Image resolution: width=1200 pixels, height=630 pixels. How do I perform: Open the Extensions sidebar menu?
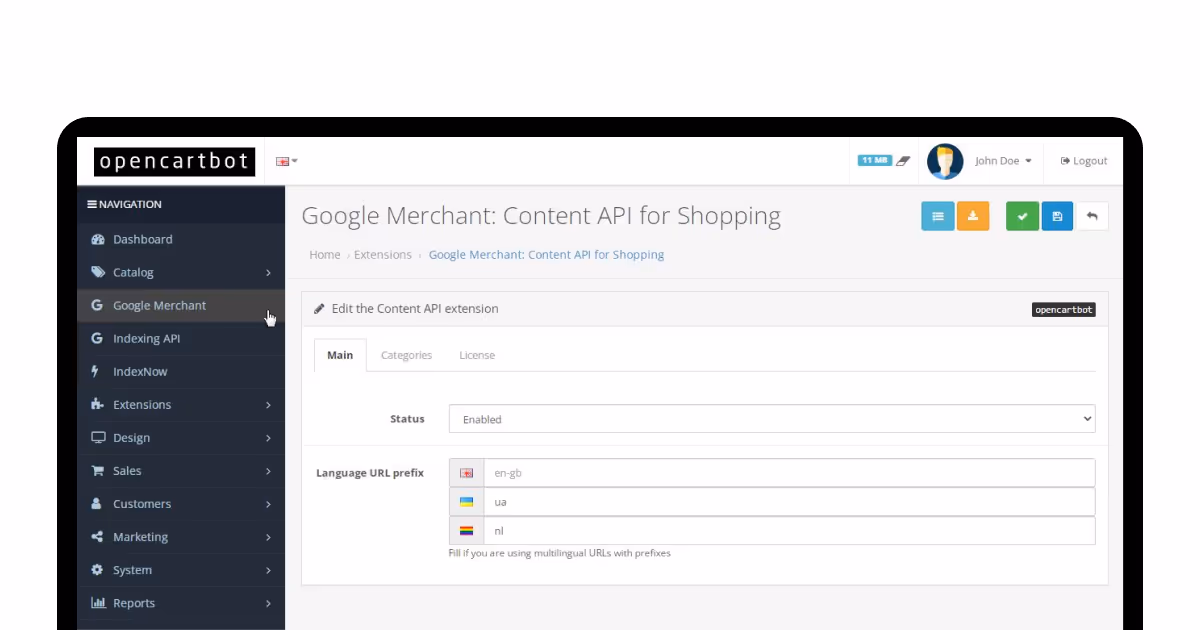[181, 404]
